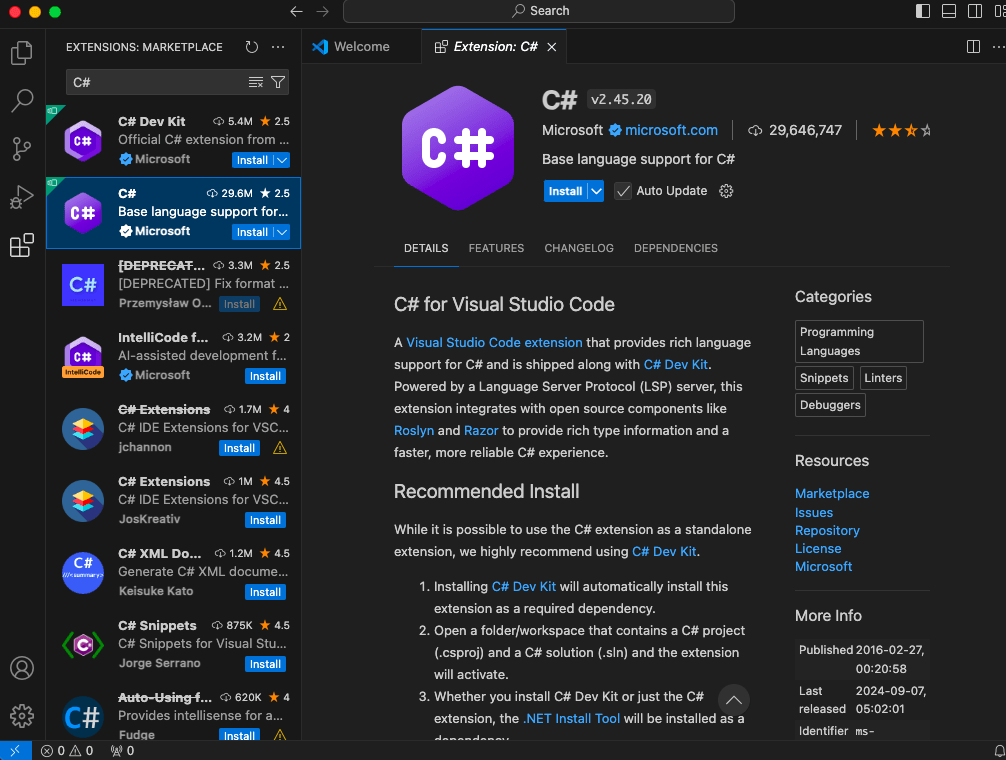Image resolution: width=1006 pixels, height=760 pixels.
Task: Follow the Roslyn link
Action: pyautogui.click(x=414, y=430)
